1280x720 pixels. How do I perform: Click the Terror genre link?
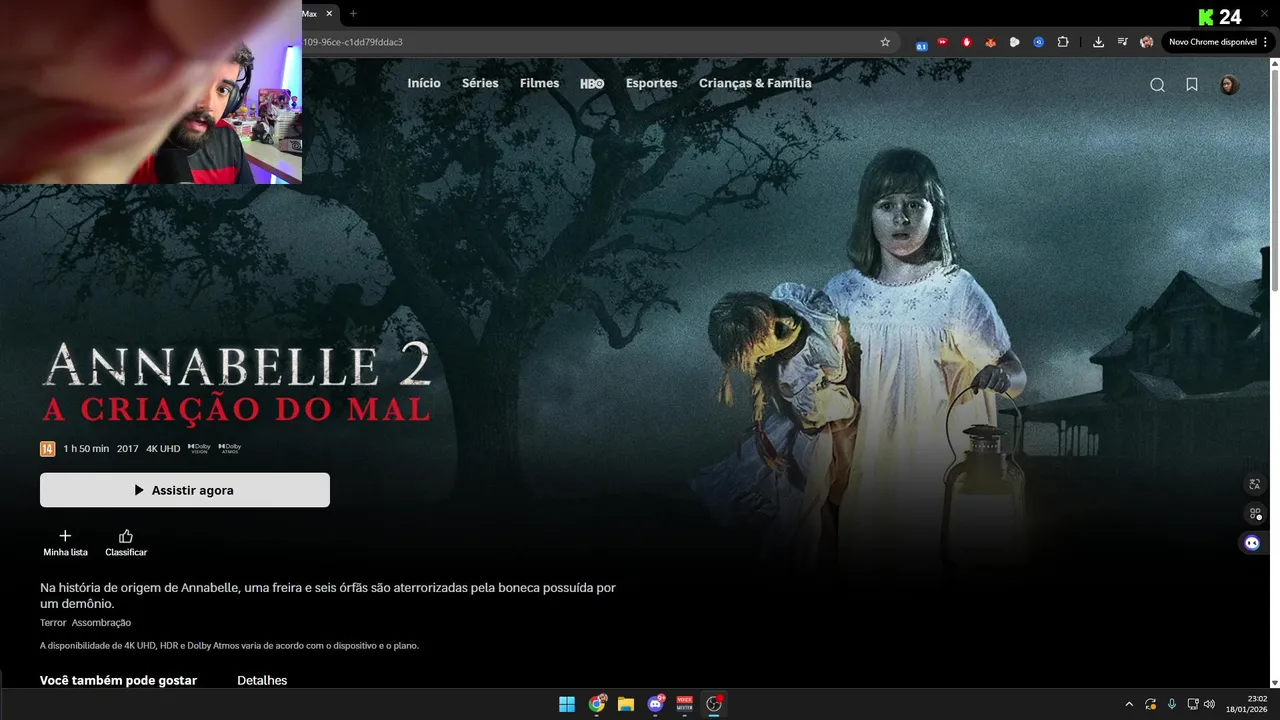pos(53,622)
